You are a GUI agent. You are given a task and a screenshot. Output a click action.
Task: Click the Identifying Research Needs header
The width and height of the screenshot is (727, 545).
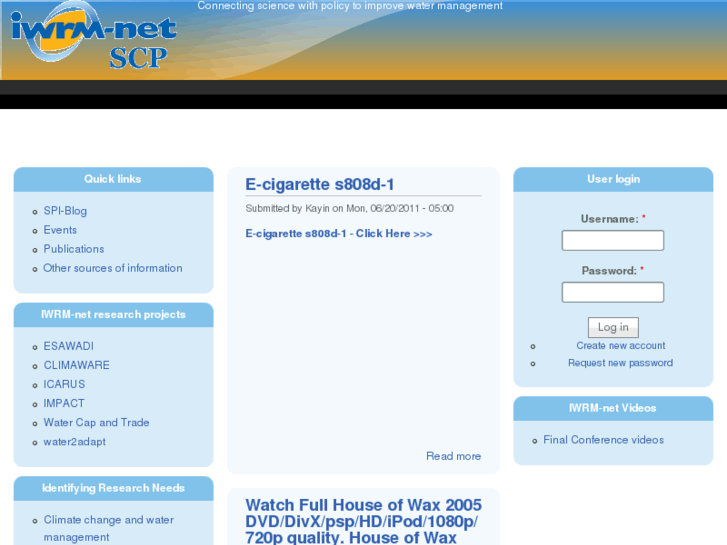coord(113,488)
